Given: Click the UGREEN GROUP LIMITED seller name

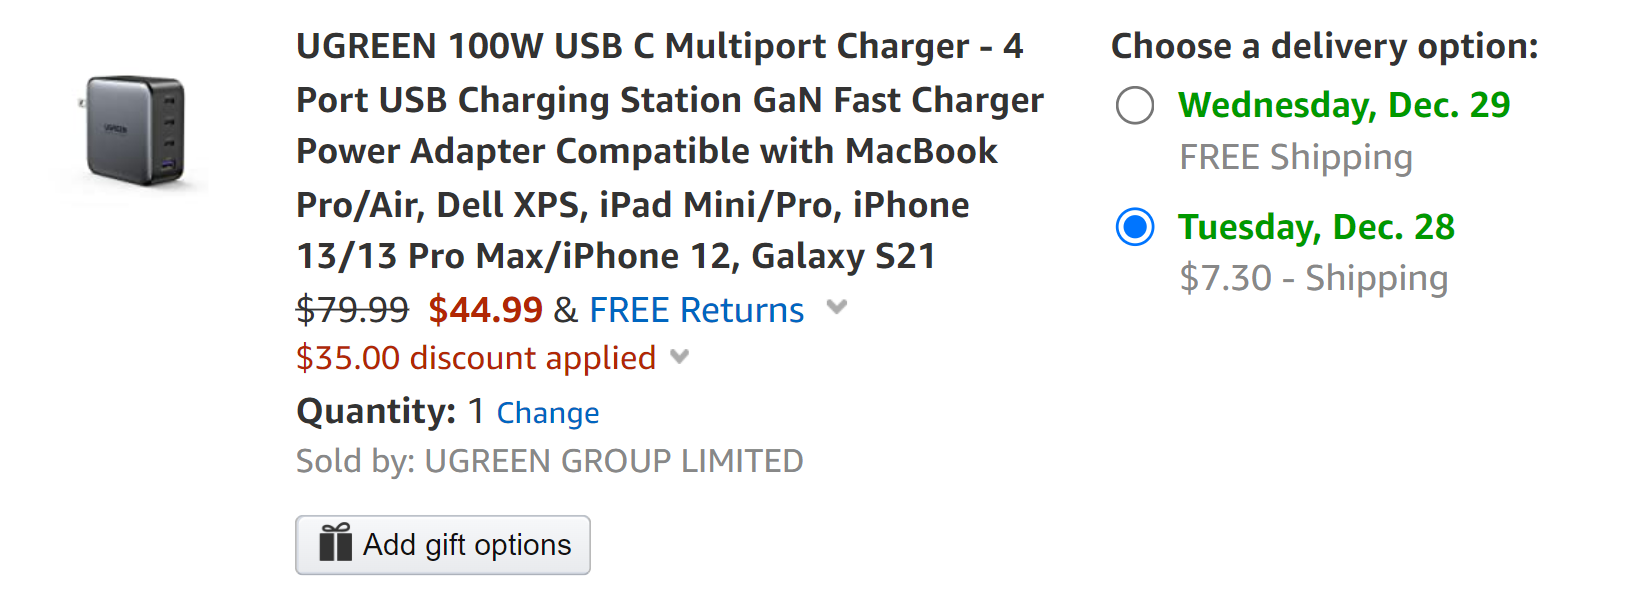Looking at the screenshot, I should [614, 461].
